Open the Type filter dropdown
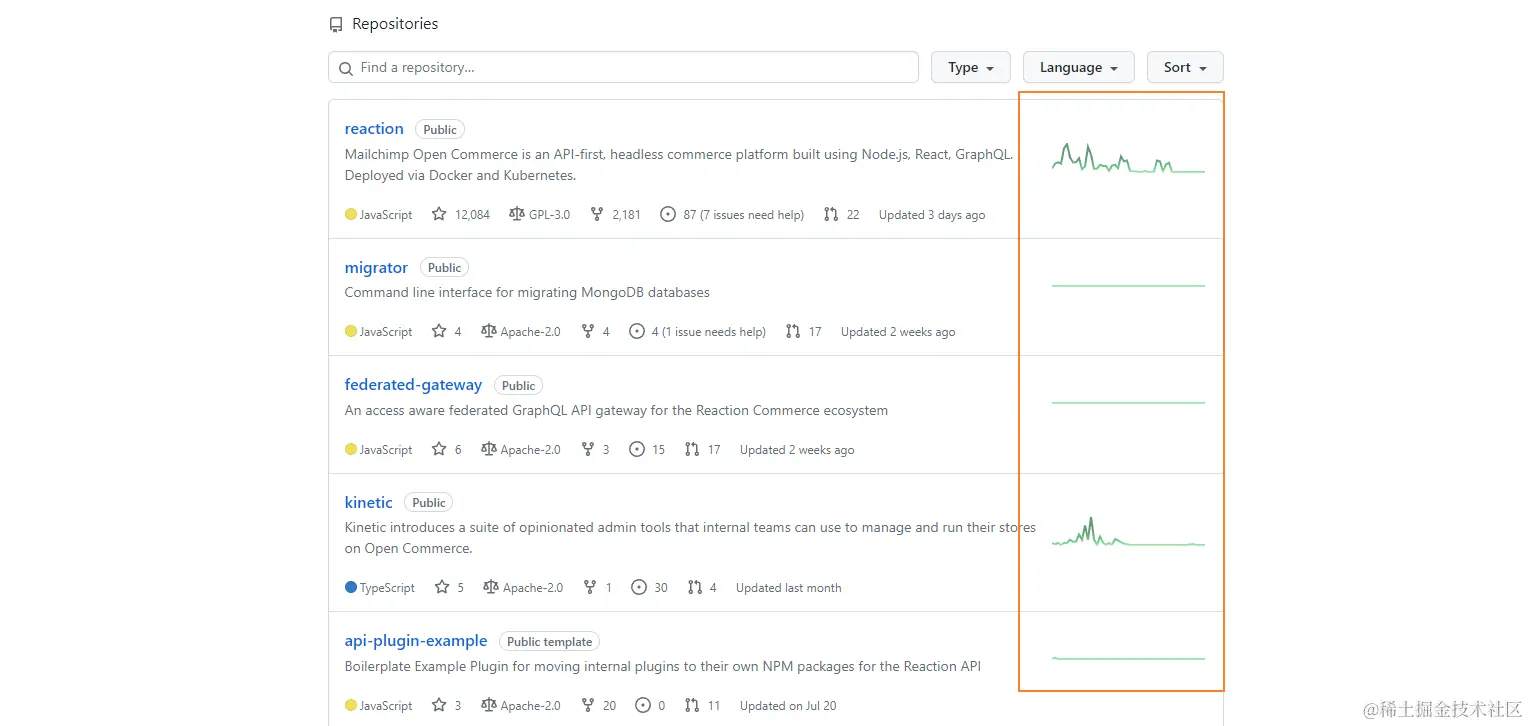The image size is (1529, 726). 971,67
